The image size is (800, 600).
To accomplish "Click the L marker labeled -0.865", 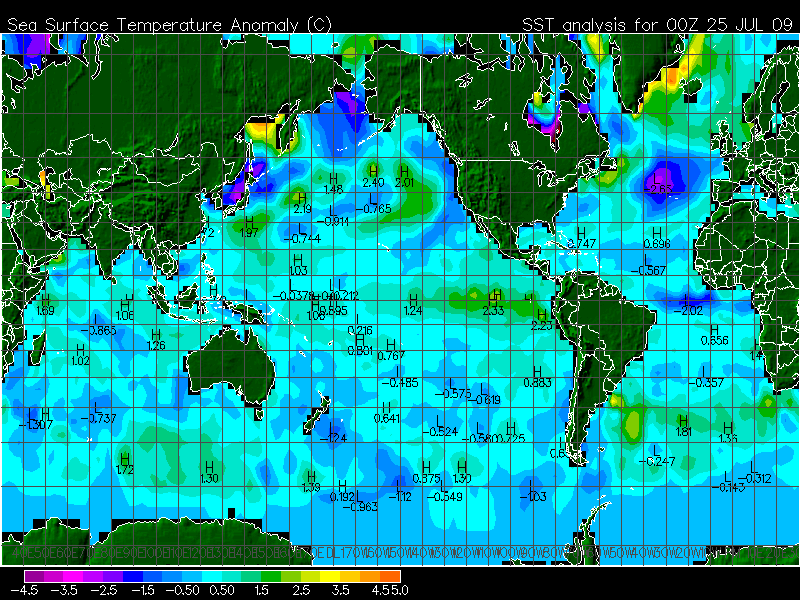I will point(99,318).
